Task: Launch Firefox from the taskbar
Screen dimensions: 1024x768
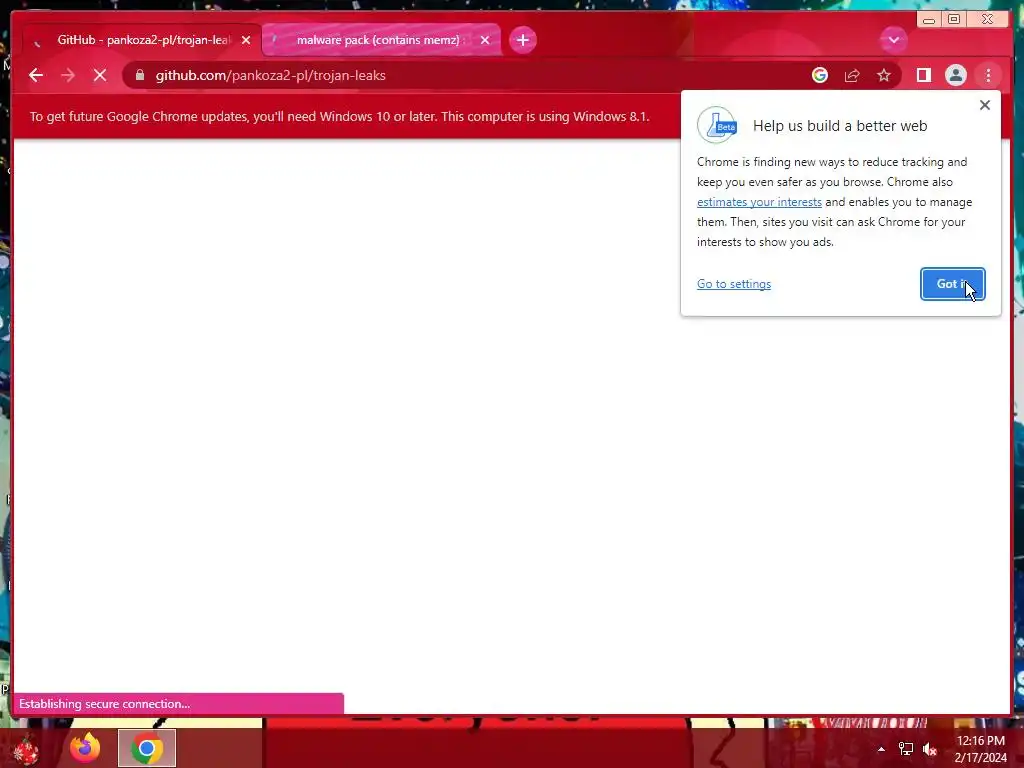Action: [x=85, y=748]
